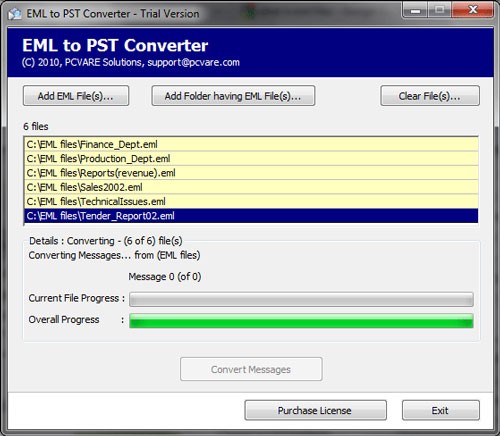The height and width of the screenshot is (436, 500).
Task: Click the green Overall Progress bar
Action: coord(301,321)
